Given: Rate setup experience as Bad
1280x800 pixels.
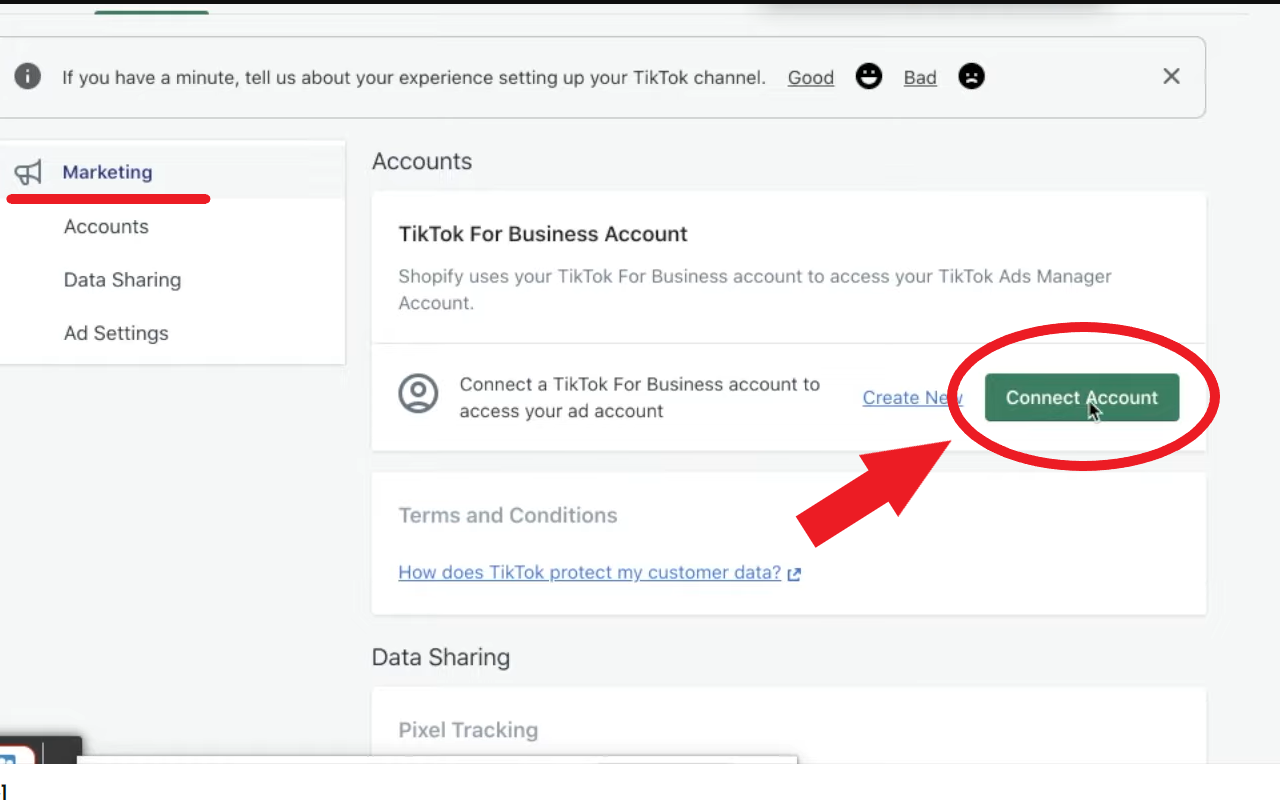Looking at the screenshot, I should [x=920, y=78].
